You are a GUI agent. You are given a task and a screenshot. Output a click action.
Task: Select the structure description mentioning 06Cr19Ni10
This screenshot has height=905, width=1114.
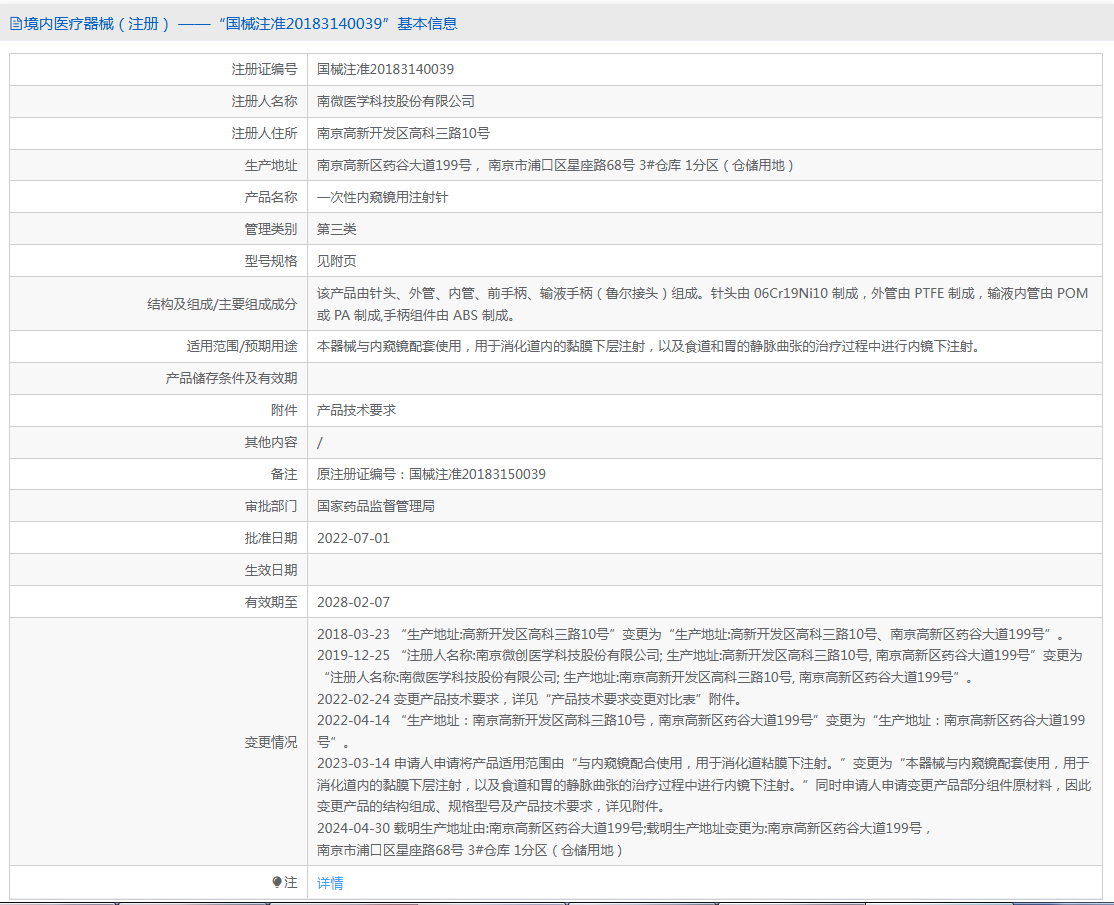tap(703, 304)
